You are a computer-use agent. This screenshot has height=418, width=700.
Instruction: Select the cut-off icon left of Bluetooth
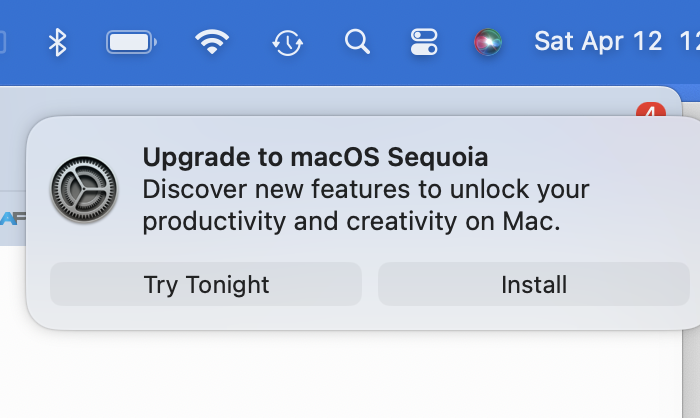(x=3, y=42)
